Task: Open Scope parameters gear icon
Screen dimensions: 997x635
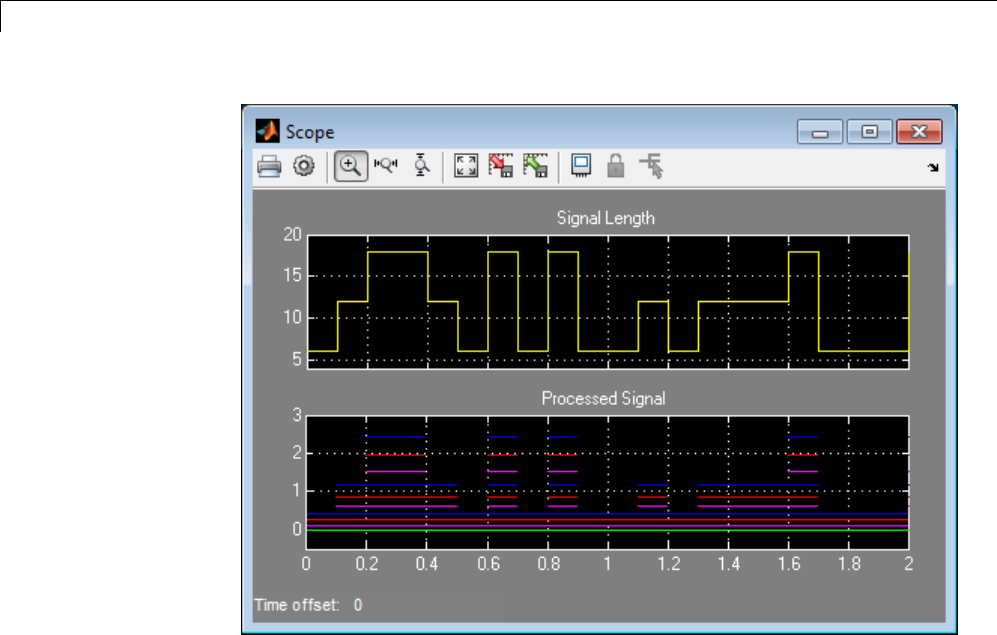Action: tap(303, 167)
